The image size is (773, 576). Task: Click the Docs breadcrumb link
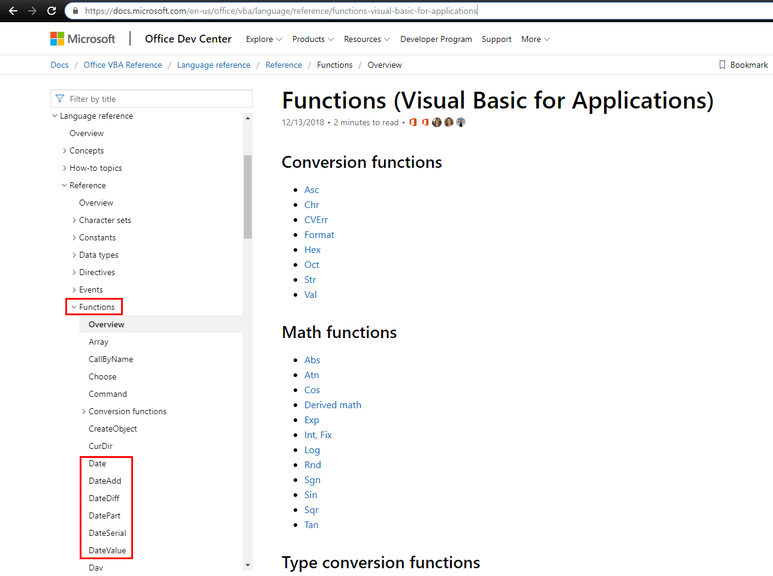click(x=59, y=65)
